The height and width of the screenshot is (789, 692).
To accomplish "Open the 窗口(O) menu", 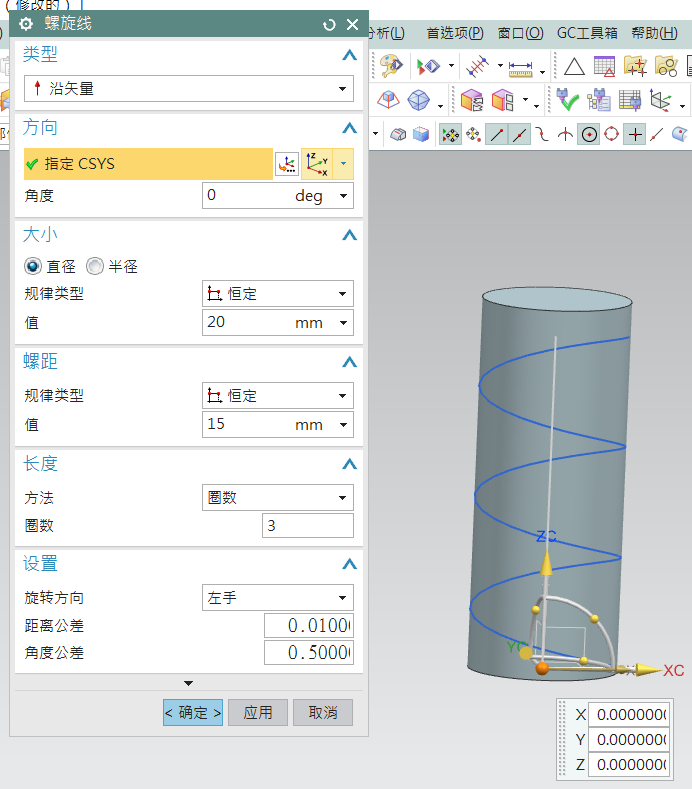I will (520, 33).
